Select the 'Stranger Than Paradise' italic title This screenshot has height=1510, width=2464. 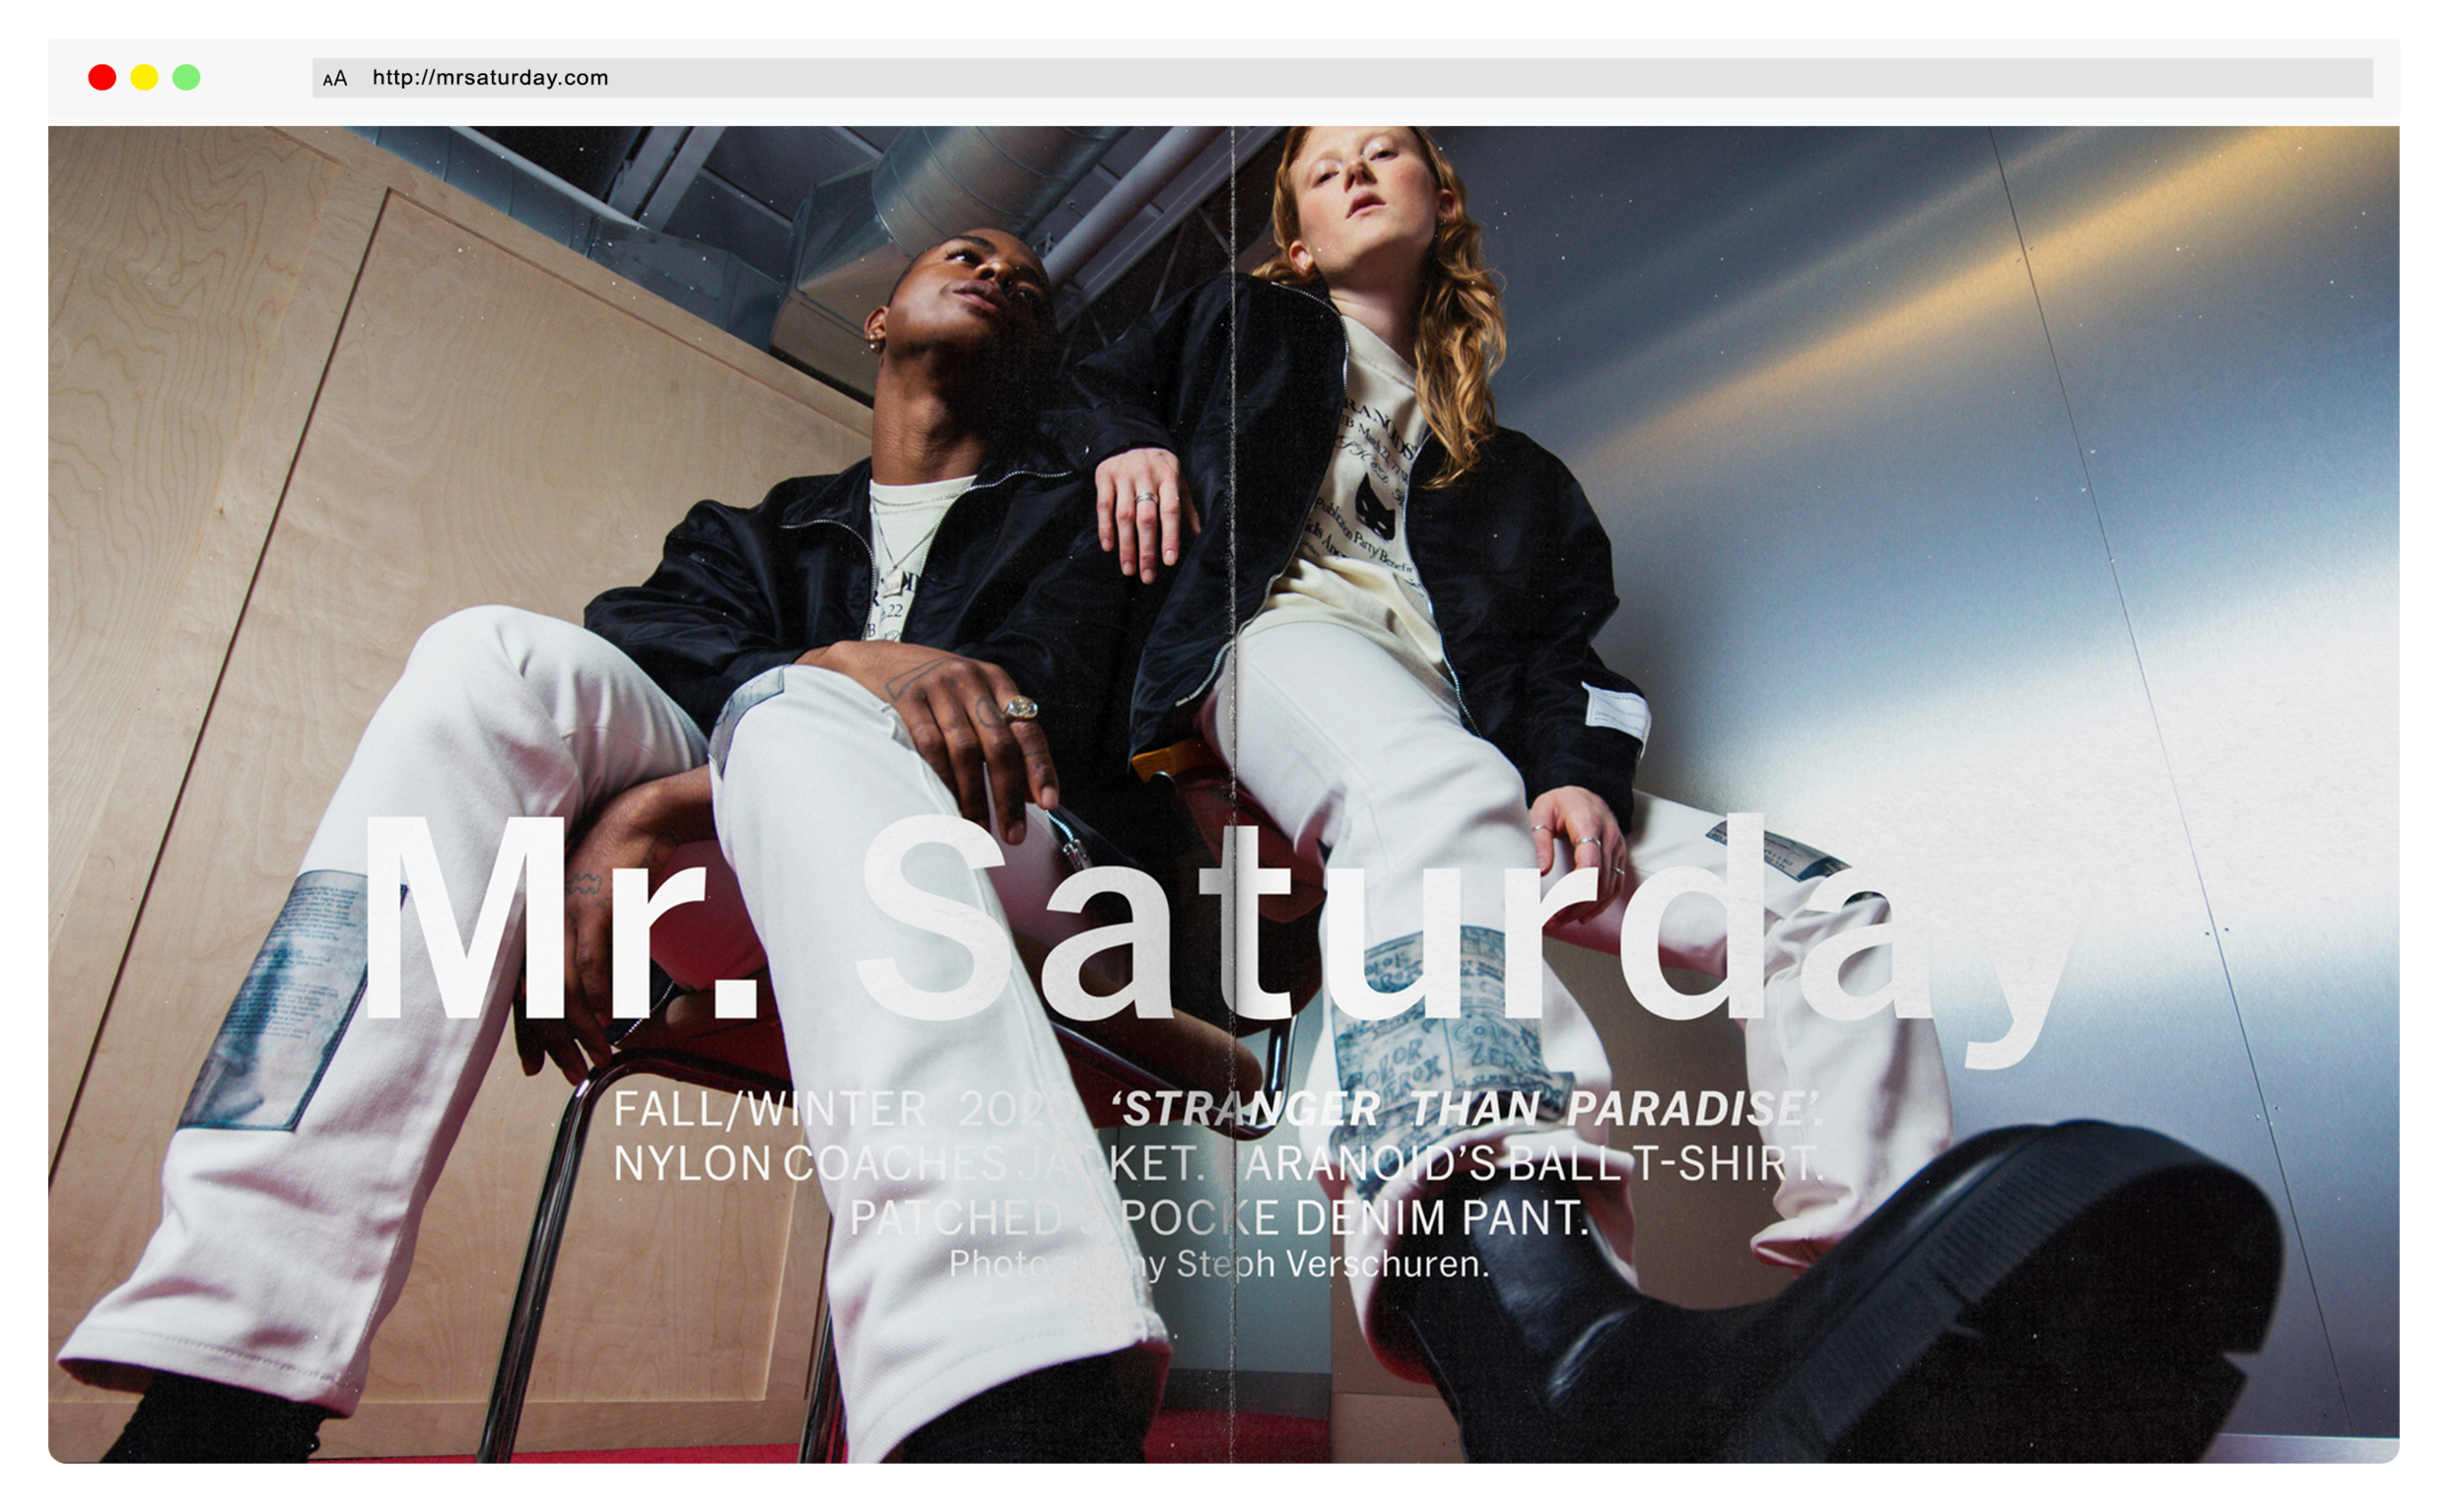[1467, 1109]
